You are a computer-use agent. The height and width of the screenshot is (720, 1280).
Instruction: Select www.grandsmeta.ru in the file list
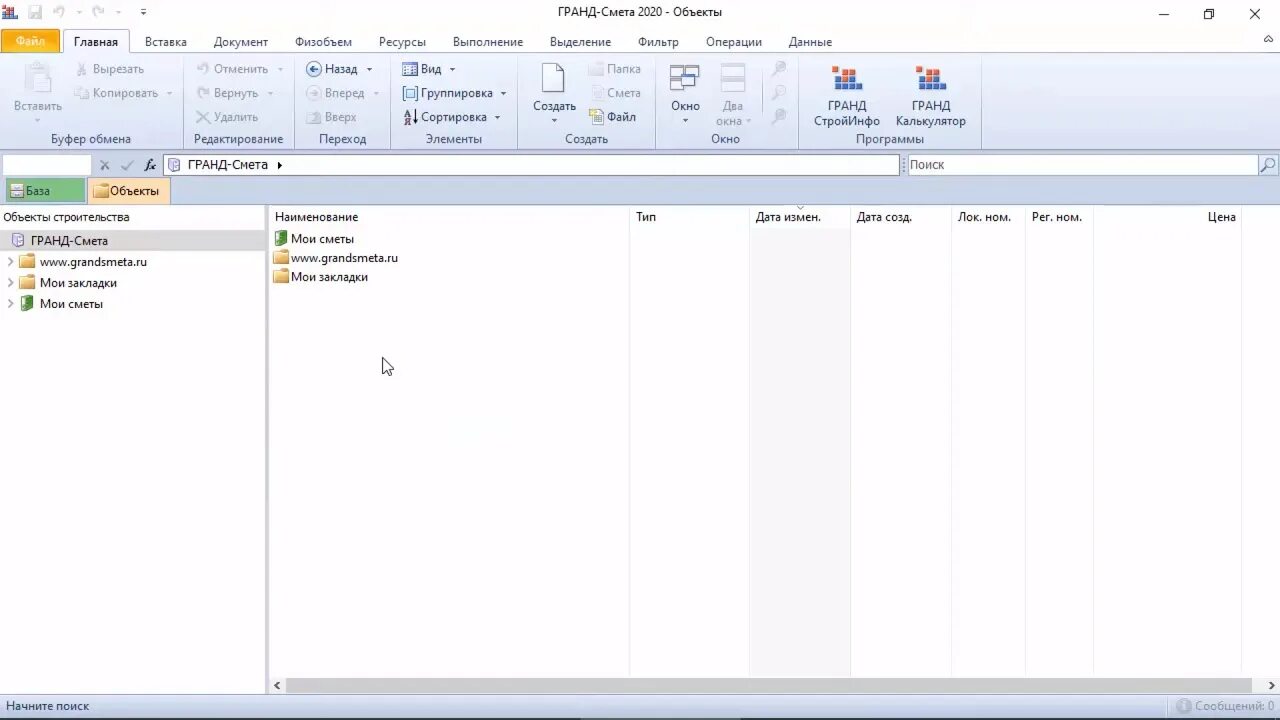pyautogui.click(x=344, y=258)
